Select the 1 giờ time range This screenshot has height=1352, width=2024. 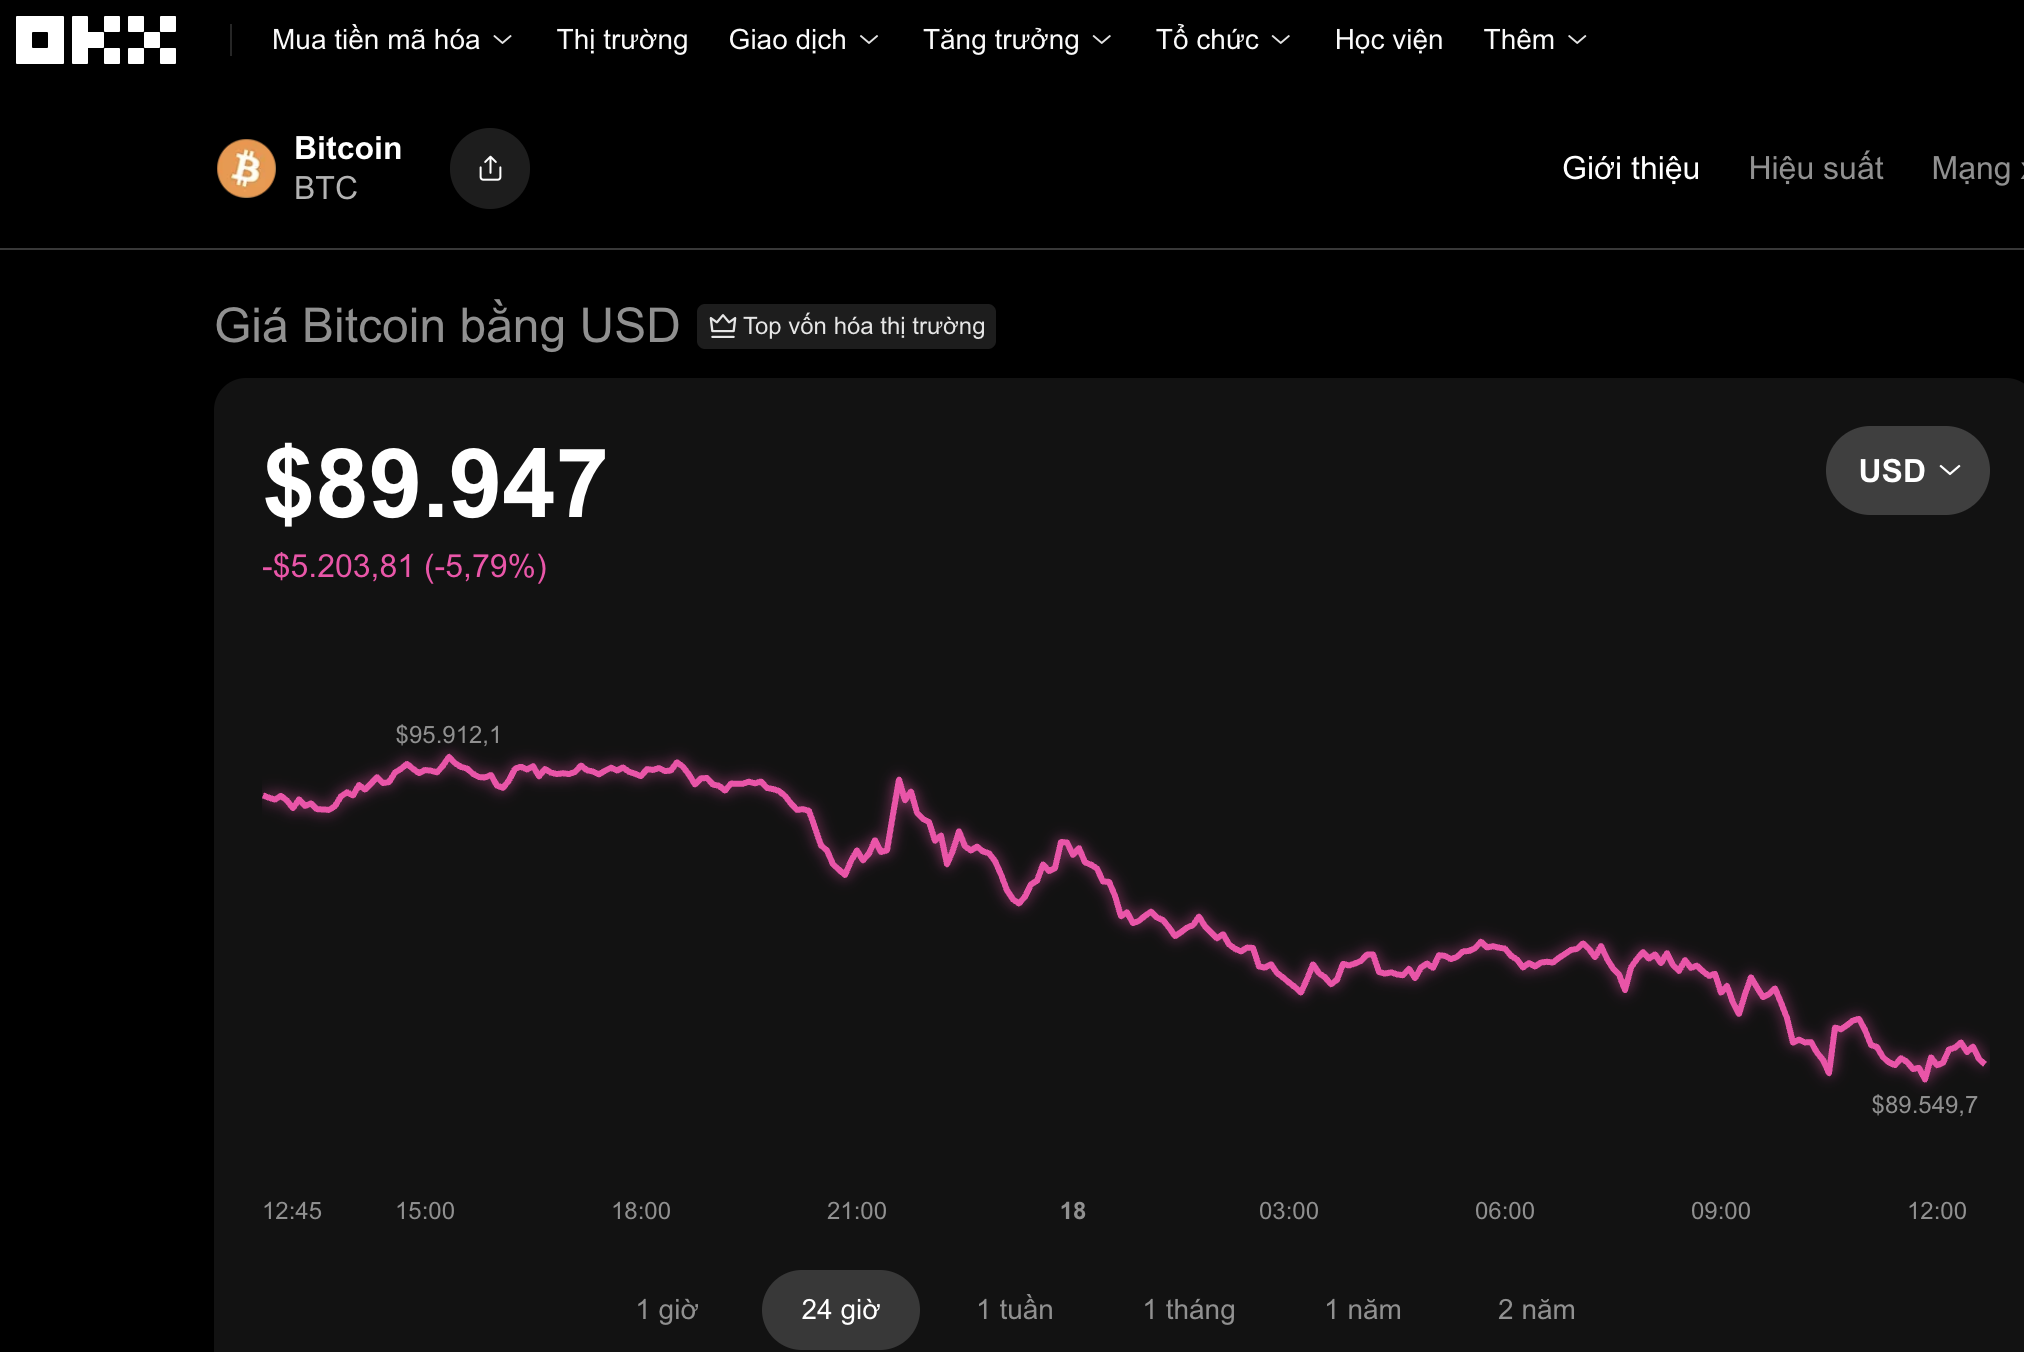click(x=668, y=1308)
